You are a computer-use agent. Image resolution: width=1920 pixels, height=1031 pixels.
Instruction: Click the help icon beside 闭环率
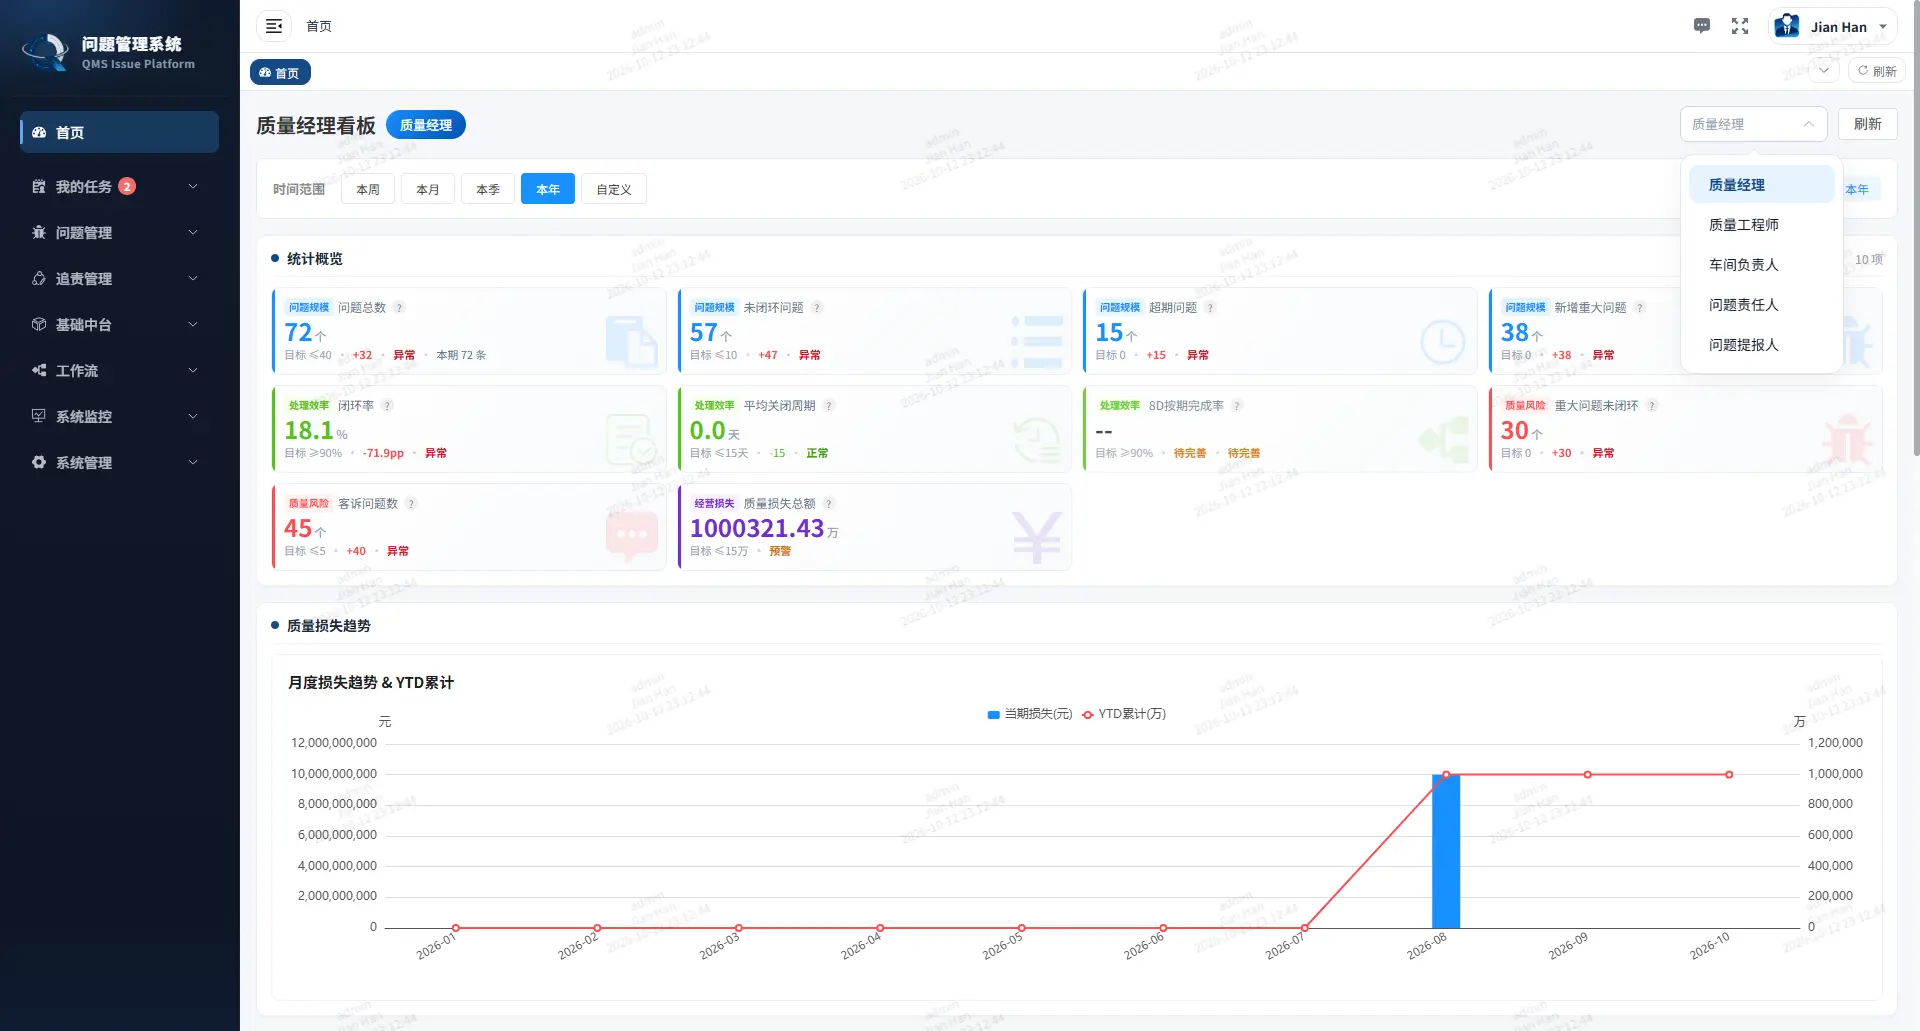(x=387, y=405)
